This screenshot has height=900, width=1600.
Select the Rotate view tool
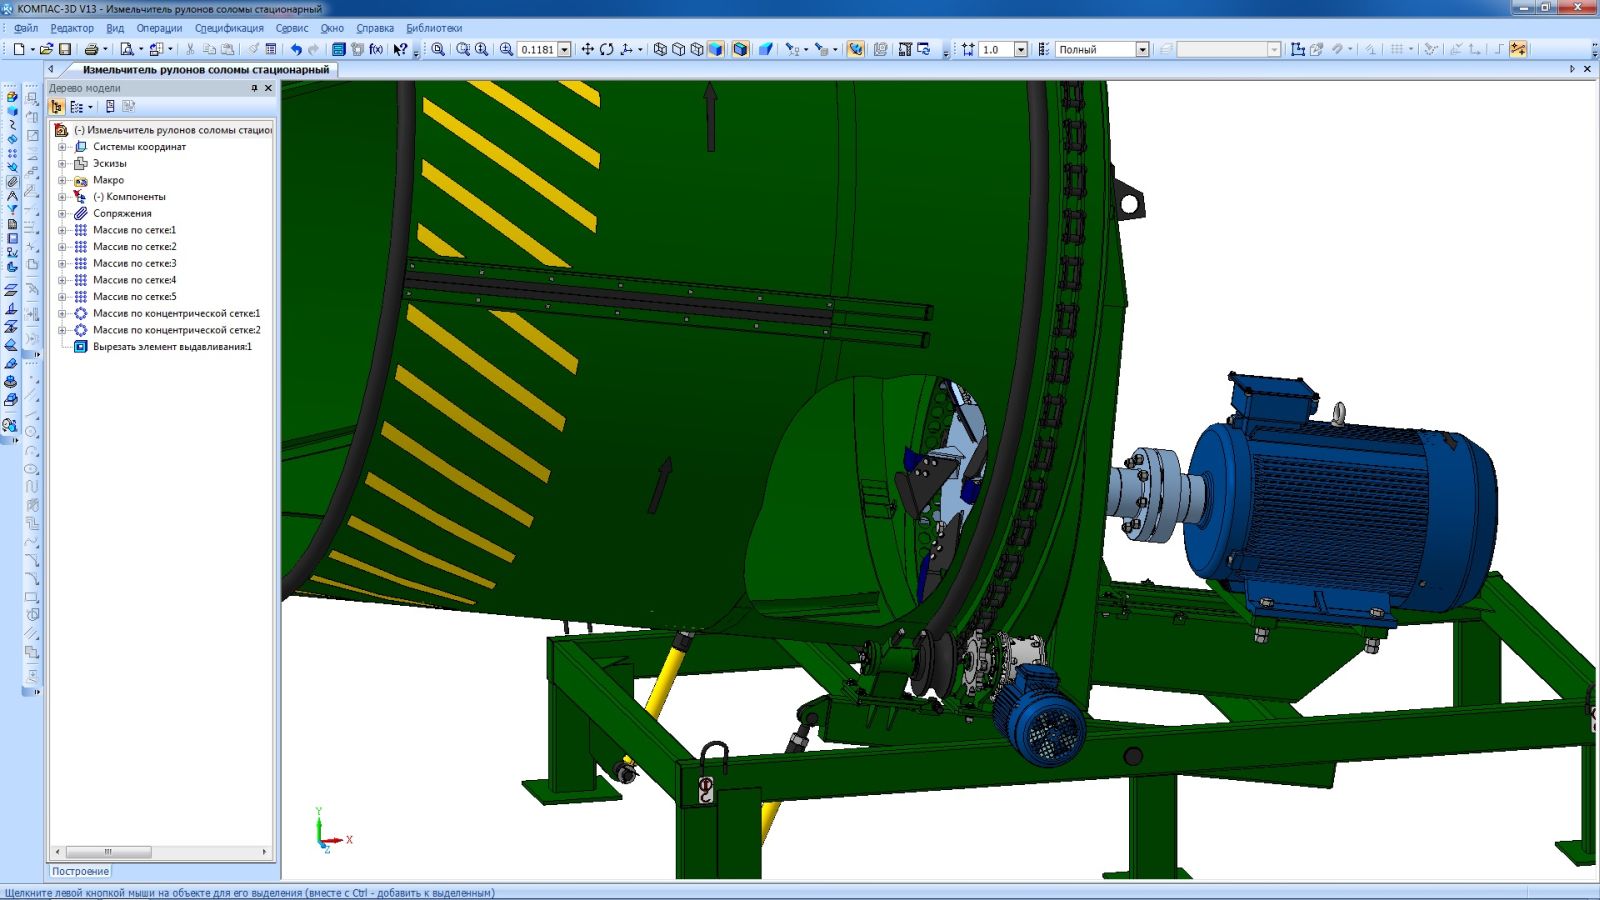coord(606,49)
